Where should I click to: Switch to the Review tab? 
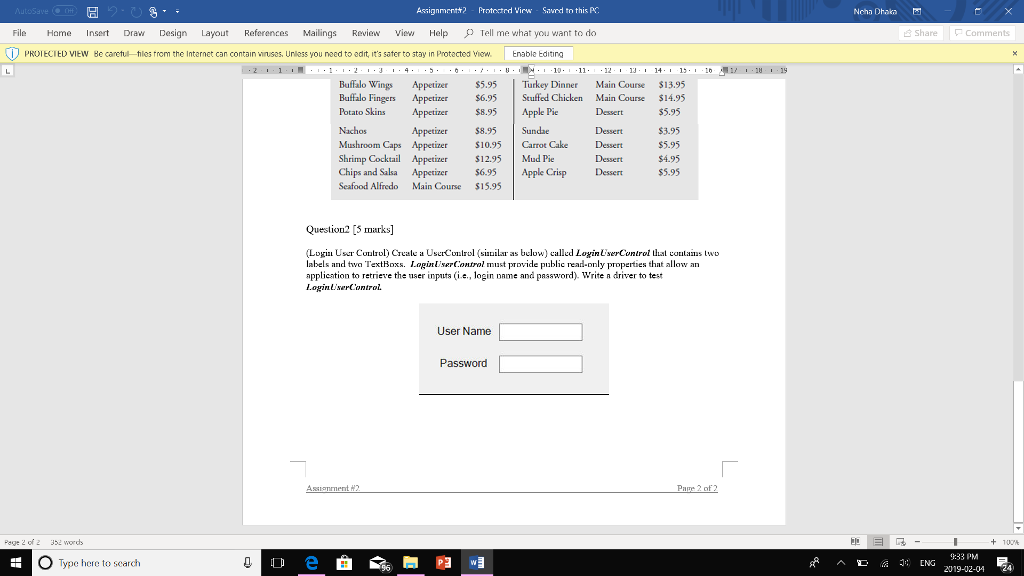[366, 33]
